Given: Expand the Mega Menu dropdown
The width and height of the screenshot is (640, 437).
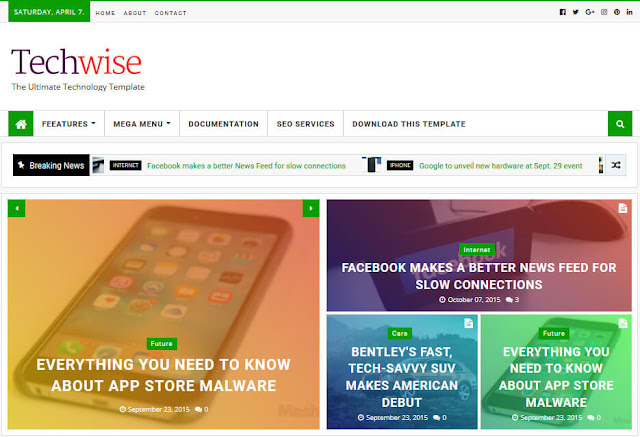Looking at the screenshot, I should (x=141, y=124).
